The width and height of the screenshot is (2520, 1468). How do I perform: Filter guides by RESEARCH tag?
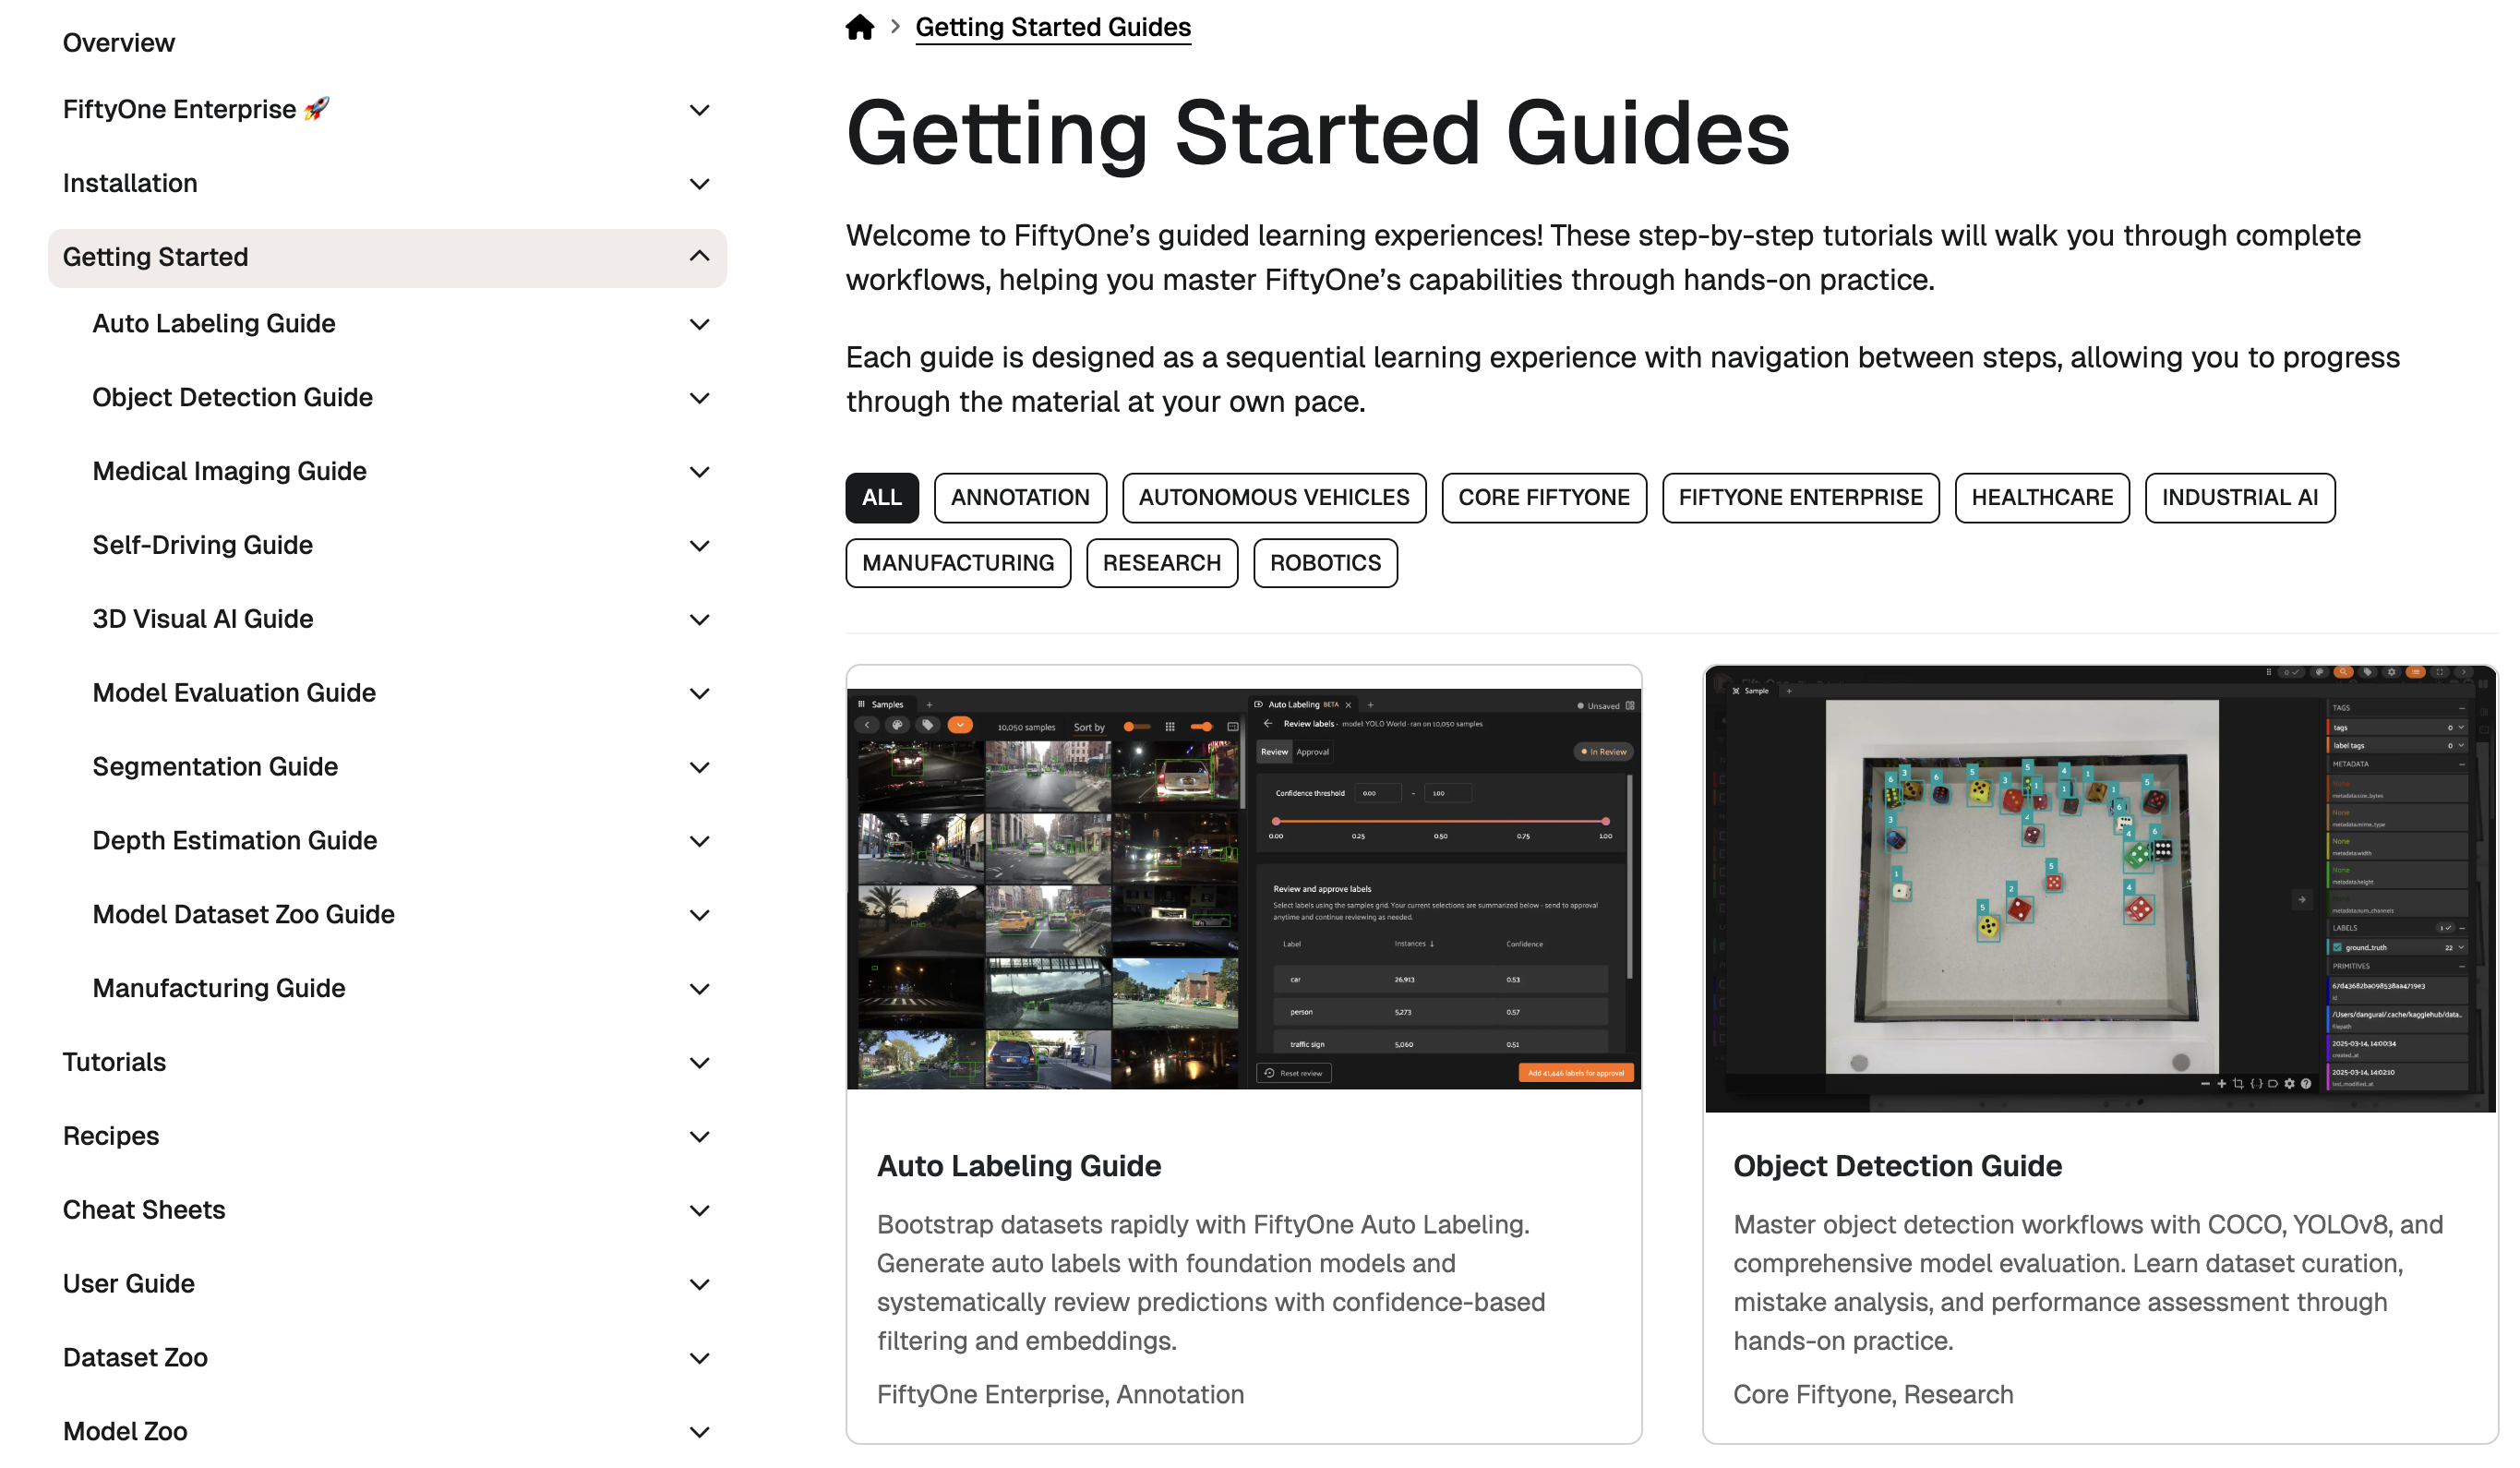pos(1161,564)
